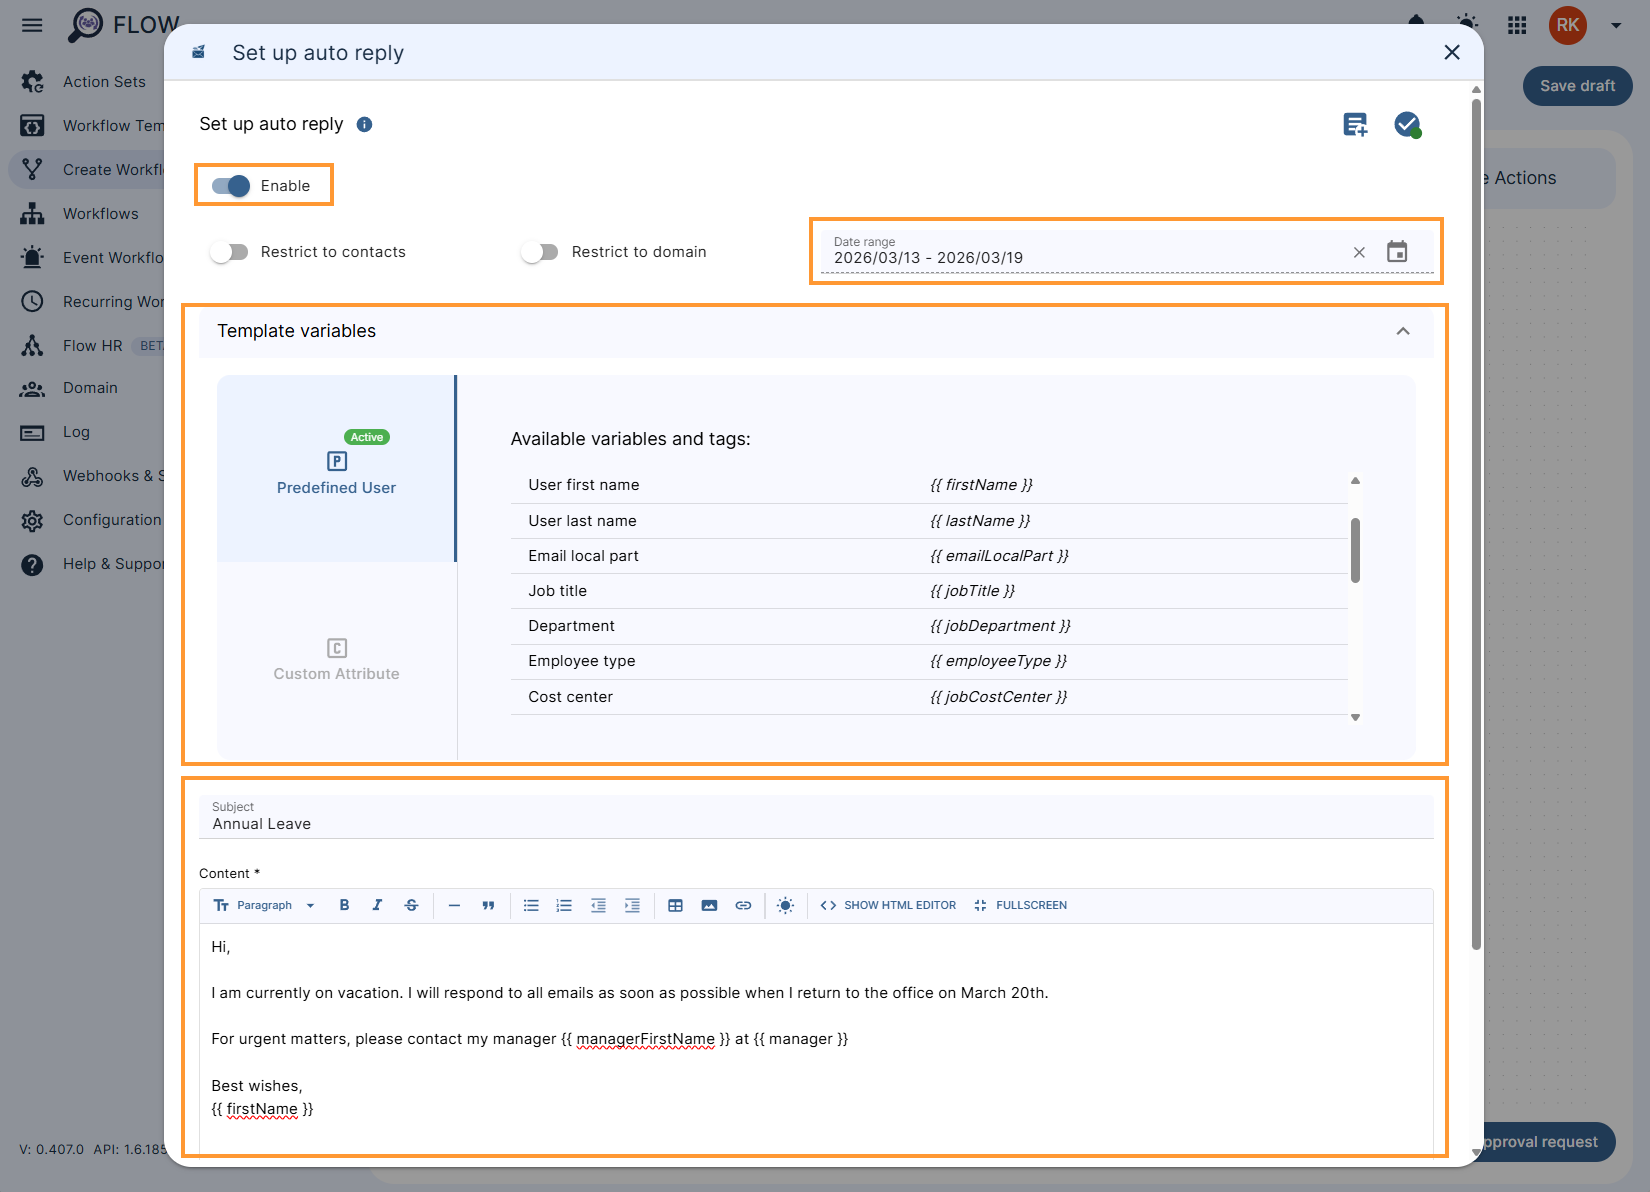Confirm setup via the checkmark icon
Screen dimensions: 1650x1192
click(x=1408, y=124)
